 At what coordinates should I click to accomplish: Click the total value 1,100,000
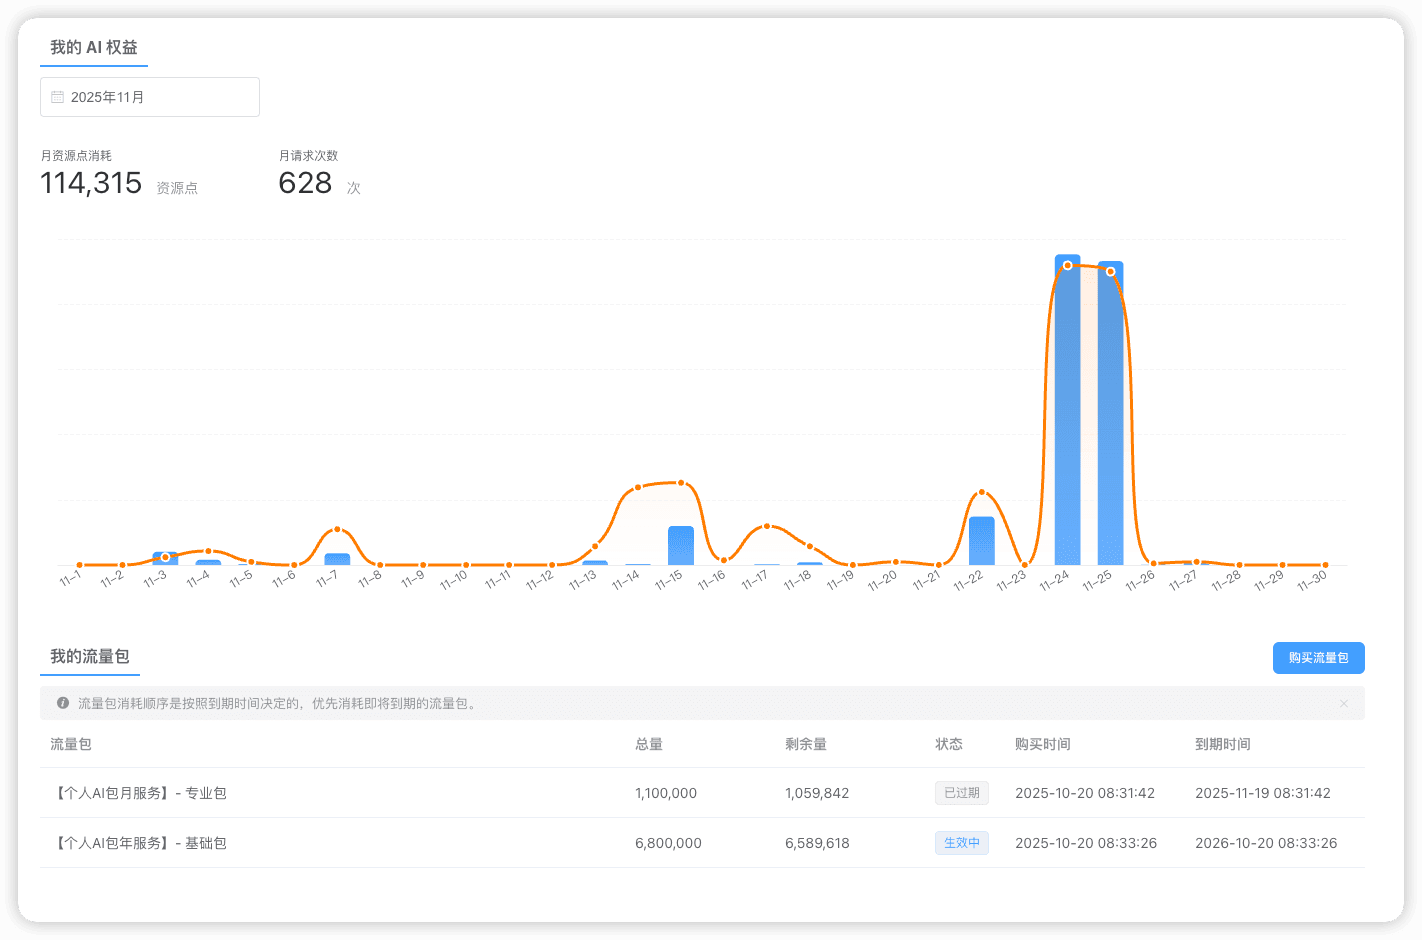(x=666, y=793)
